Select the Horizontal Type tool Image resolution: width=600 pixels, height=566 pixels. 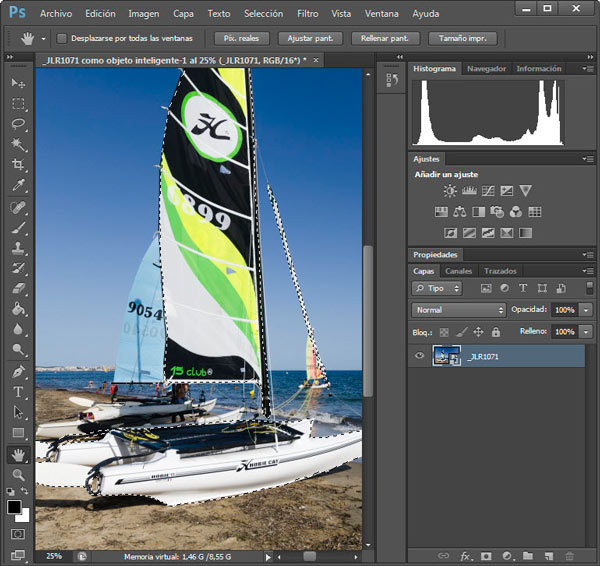pyautogui.click(x=18, y=392)
